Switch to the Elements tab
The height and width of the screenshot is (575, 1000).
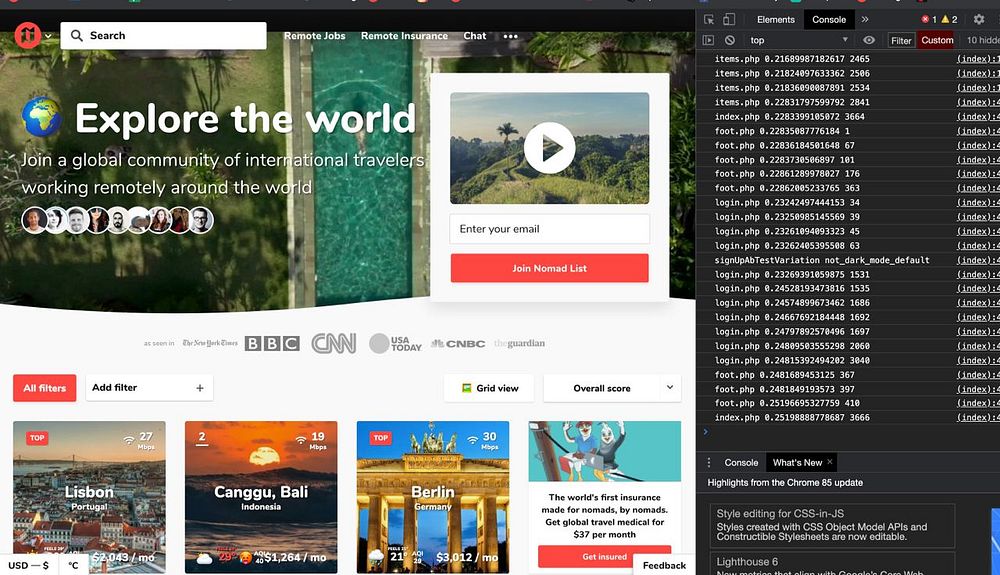click(776, 20)
